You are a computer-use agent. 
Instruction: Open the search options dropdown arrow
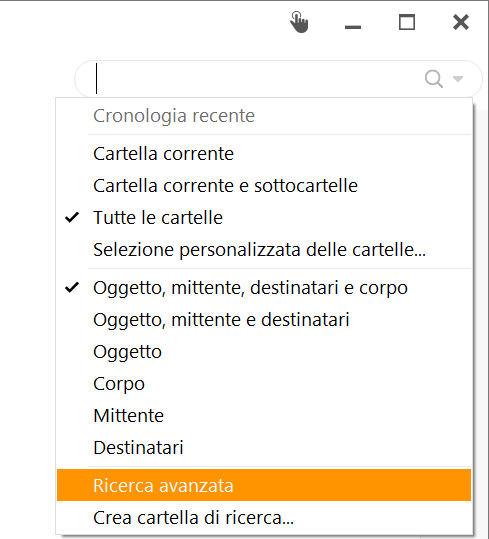tap(458, 79)
